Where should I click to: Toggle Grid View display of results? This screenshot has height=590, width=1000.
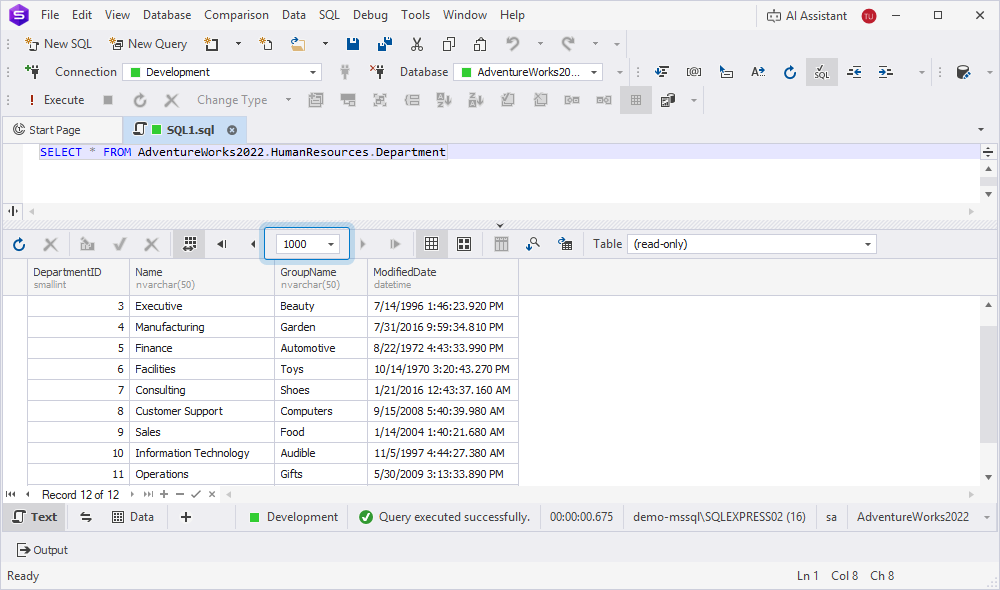pos(431,243)
